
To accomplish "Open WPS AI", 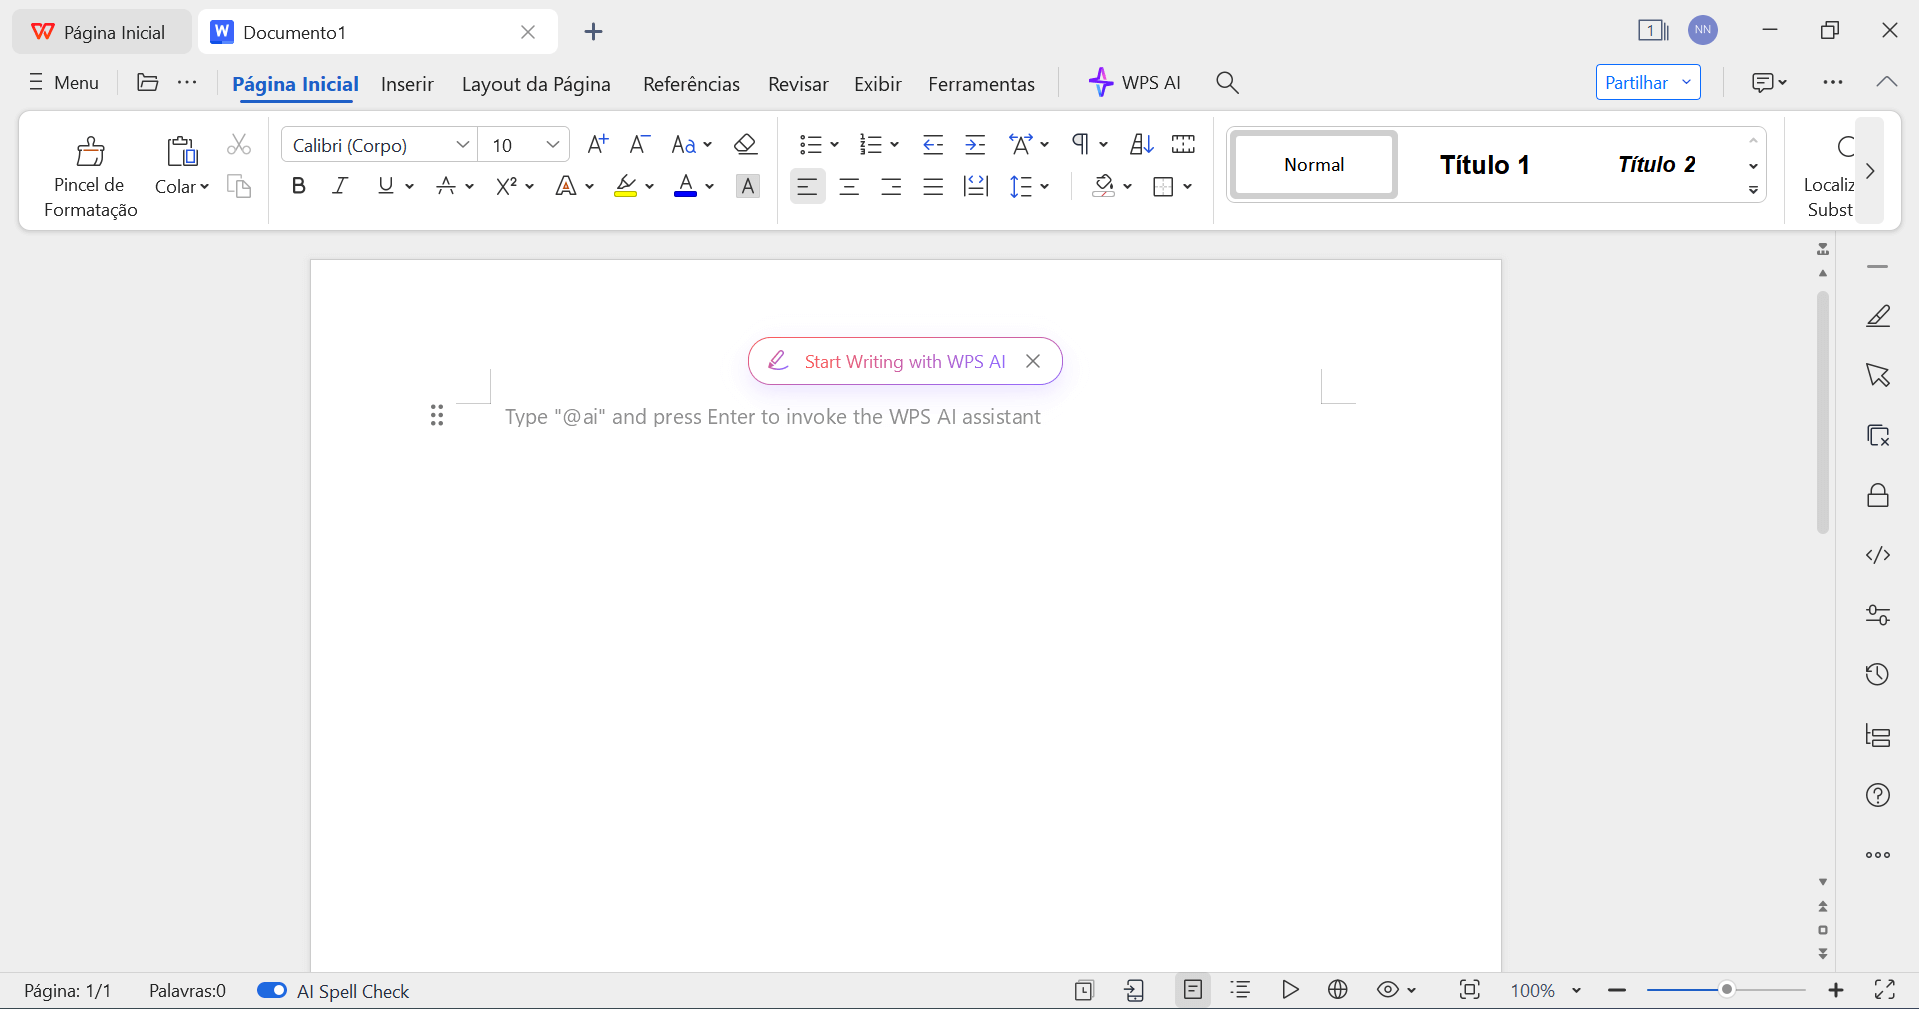I will tap(1135, 82).
